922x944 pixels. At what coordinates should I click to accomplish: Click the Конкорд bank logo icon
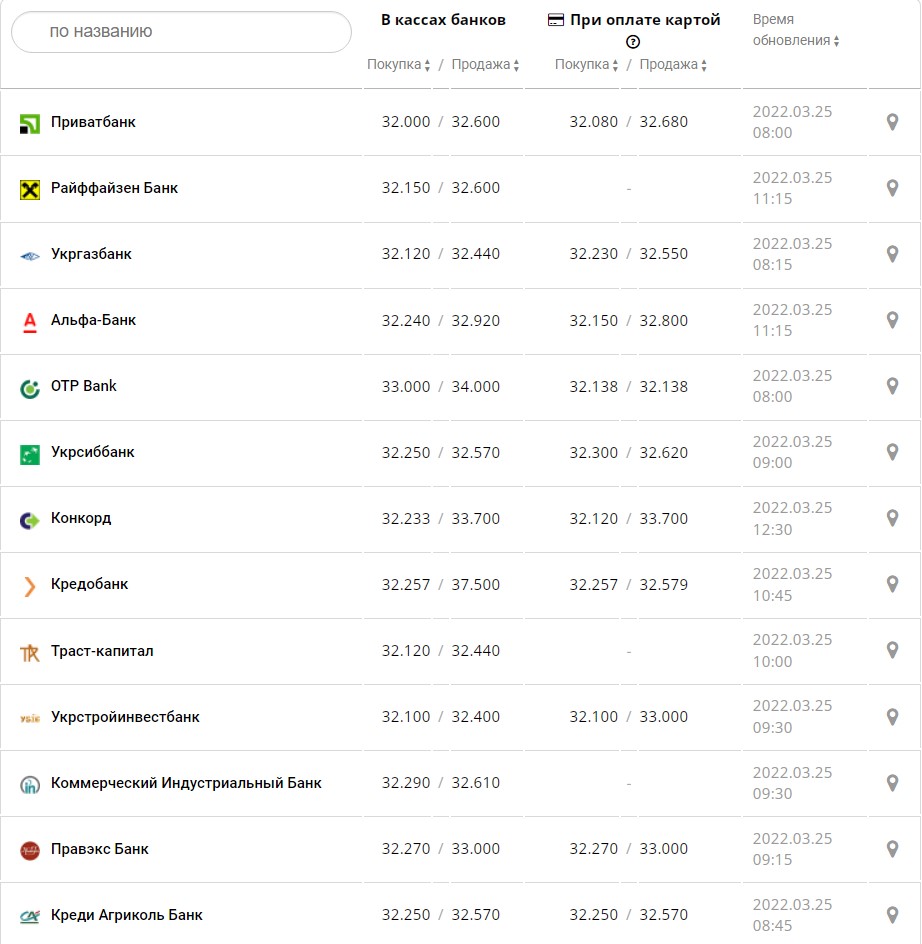tap(30, 520)
